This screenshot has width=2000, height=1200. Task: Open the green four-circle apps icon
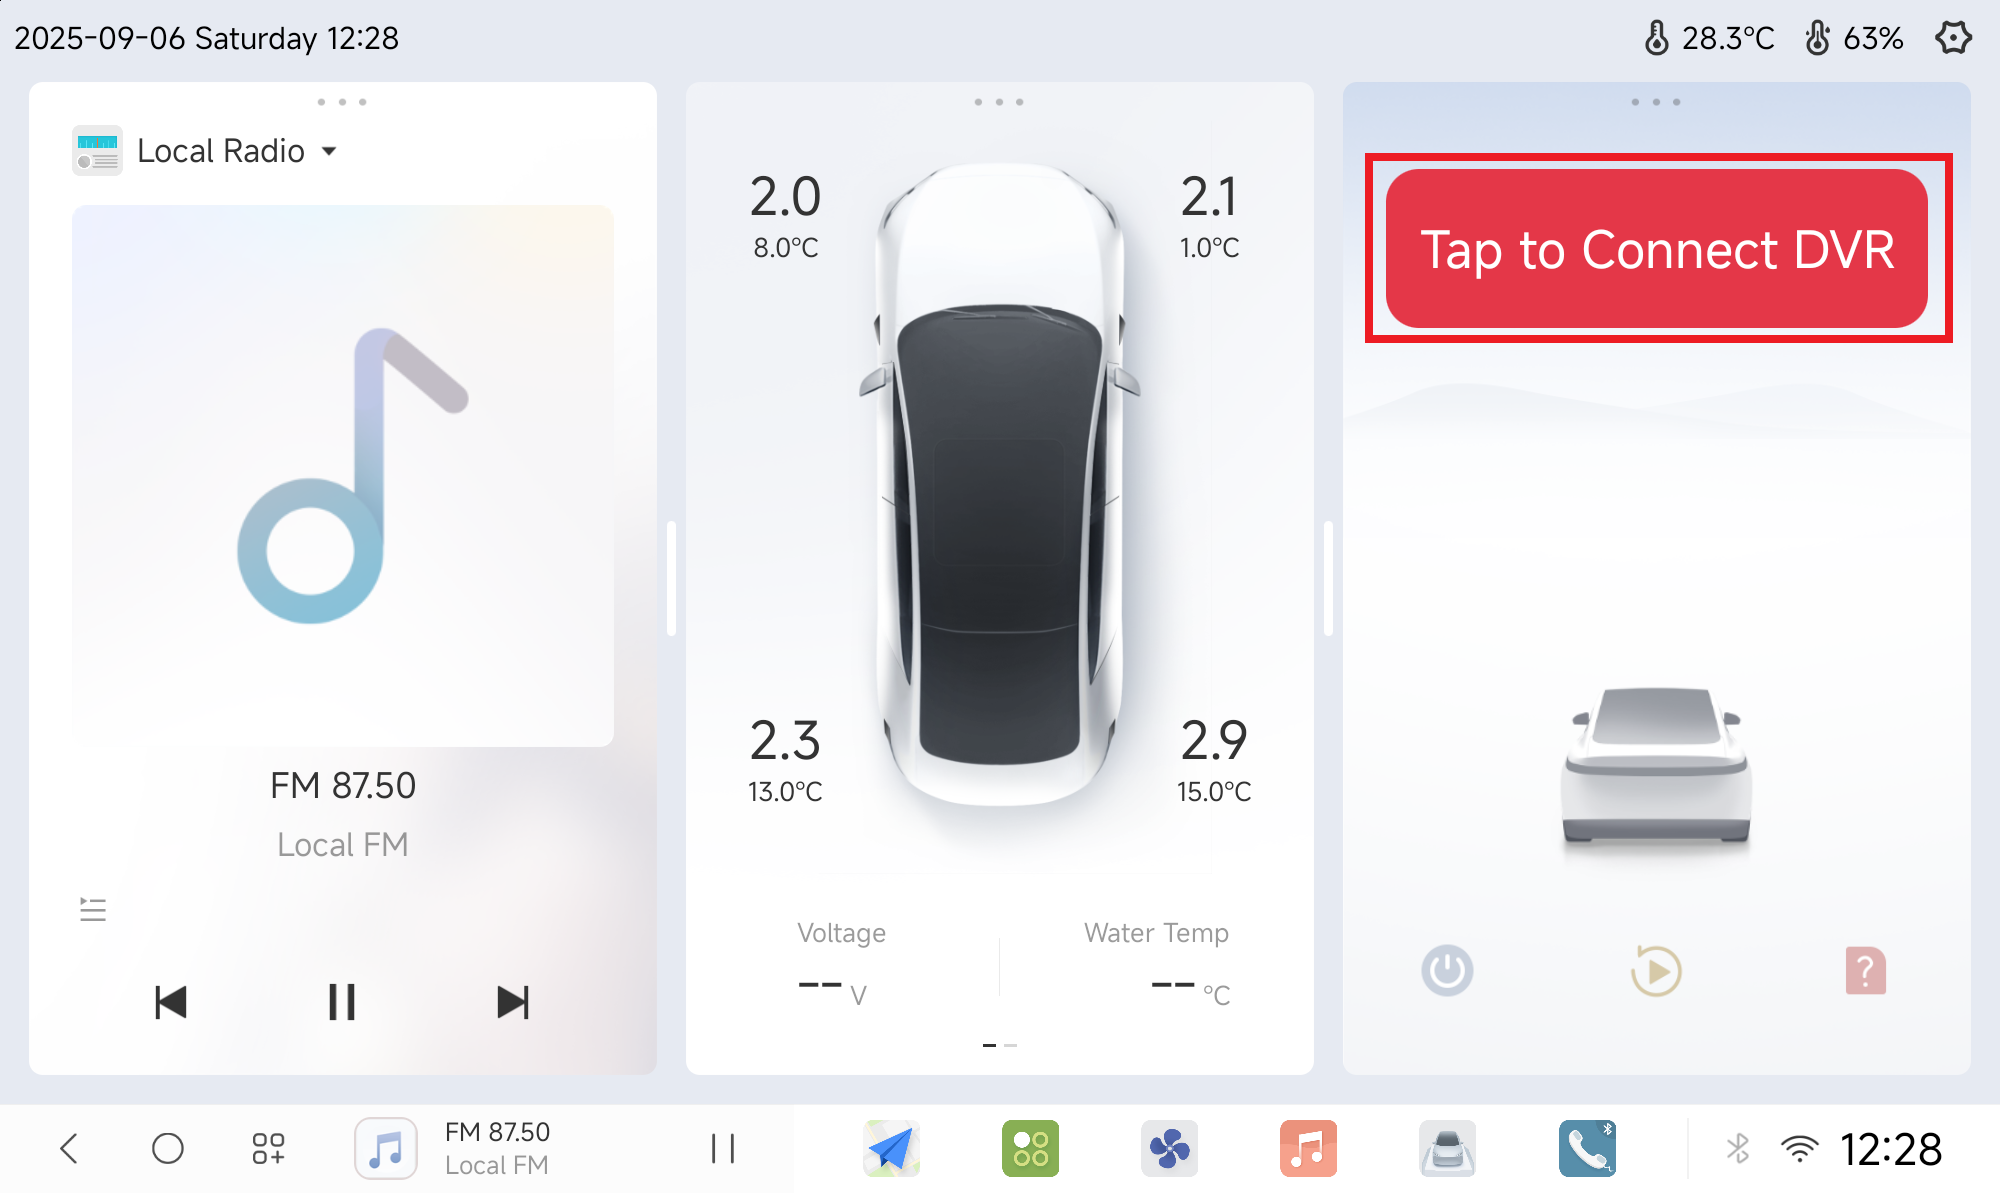click(1030, 1148)
